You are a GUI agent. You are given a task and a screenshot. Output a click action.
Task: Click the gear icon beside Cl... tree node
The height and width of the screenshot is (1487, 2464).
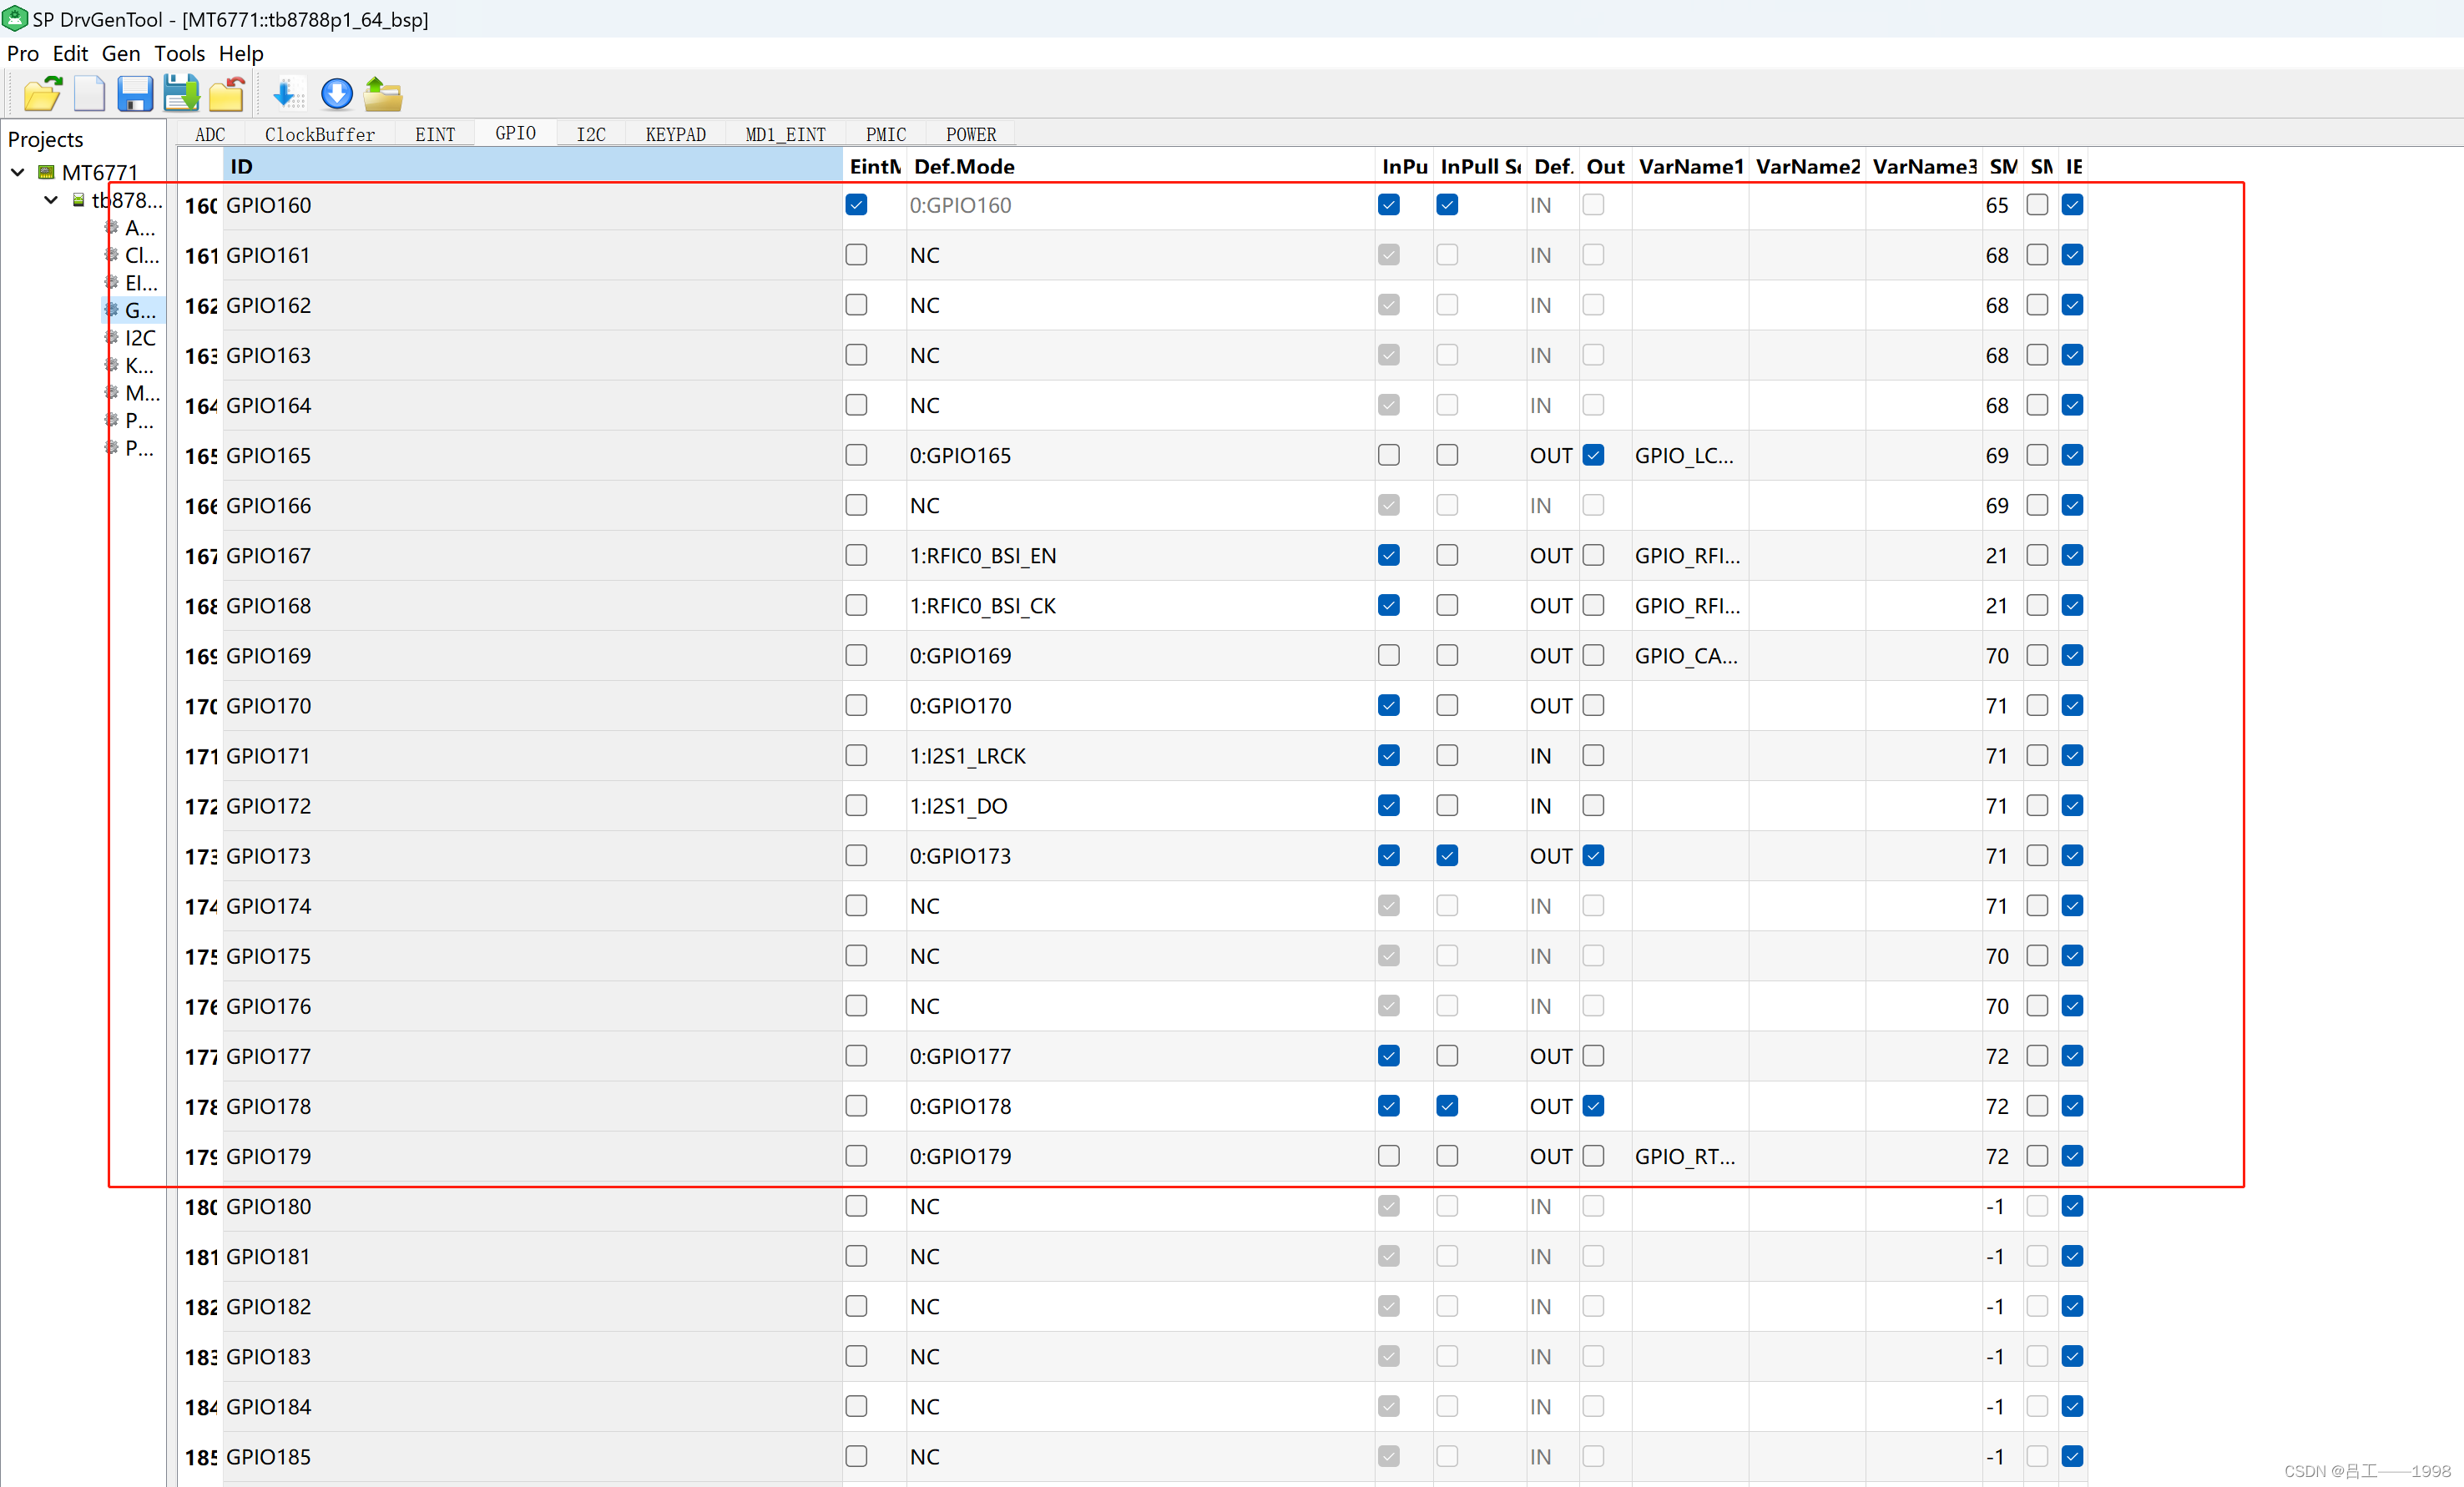[x=112, y=255]
